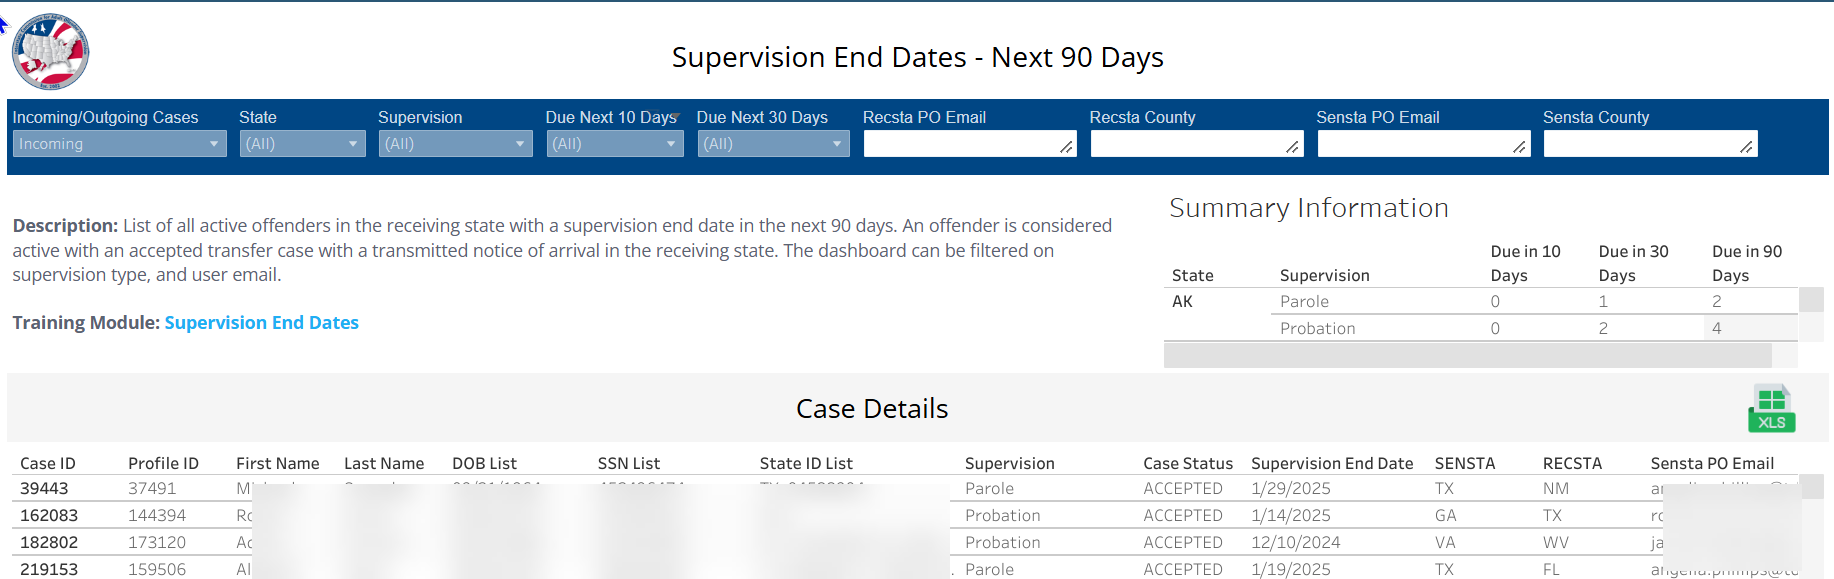Click the Due in 90 Days header

(x=1746, y=263)
